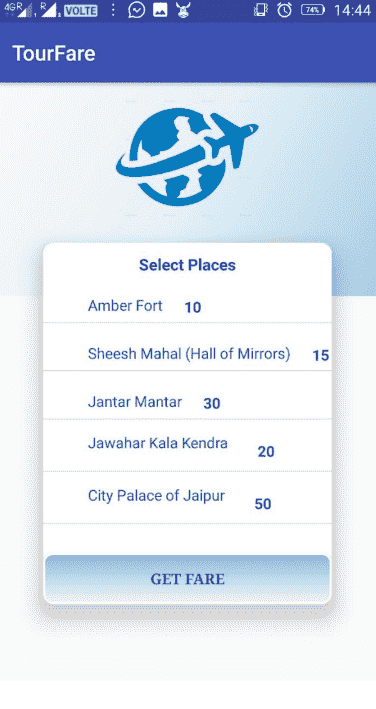Image resolution: width=376 pixels, height=709 pixels.
Task: Tap the Select Places heading
Action: [187, 265]
